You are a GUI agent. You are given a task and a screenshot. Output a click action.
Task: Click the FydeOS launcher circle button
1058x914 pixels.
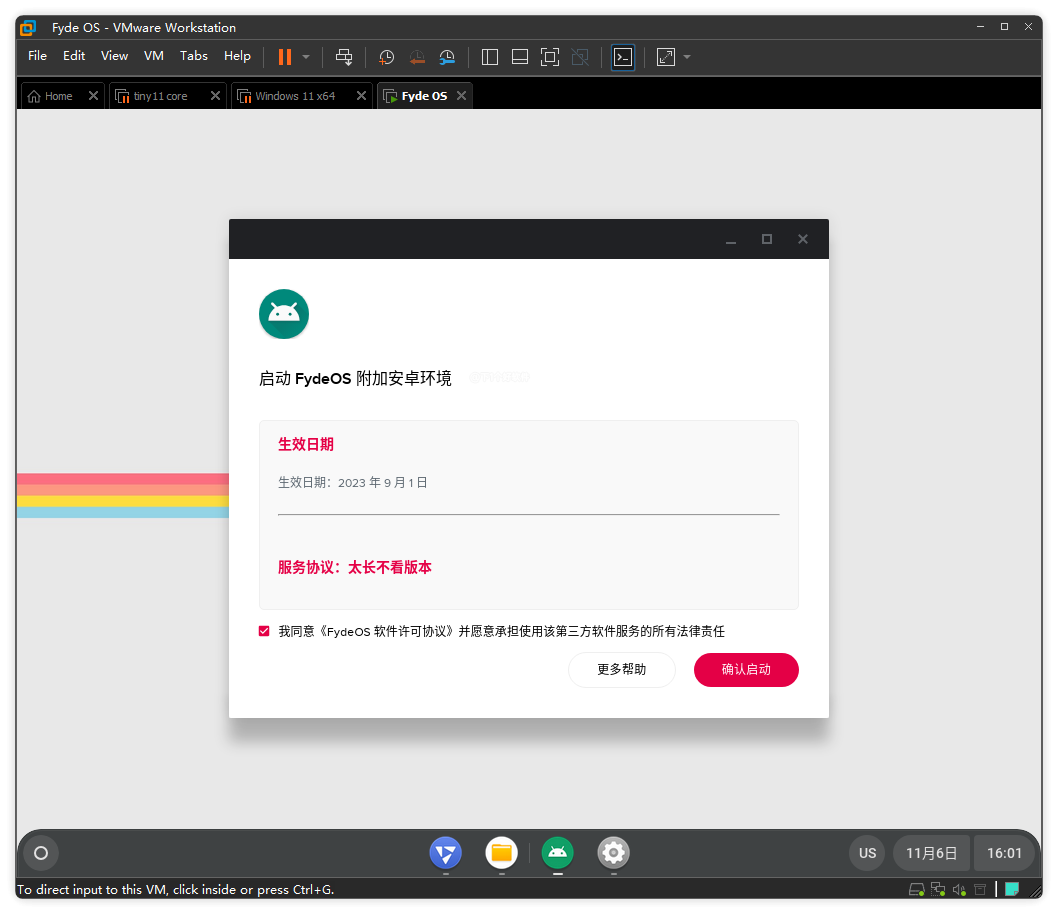(x=41, y=853)
